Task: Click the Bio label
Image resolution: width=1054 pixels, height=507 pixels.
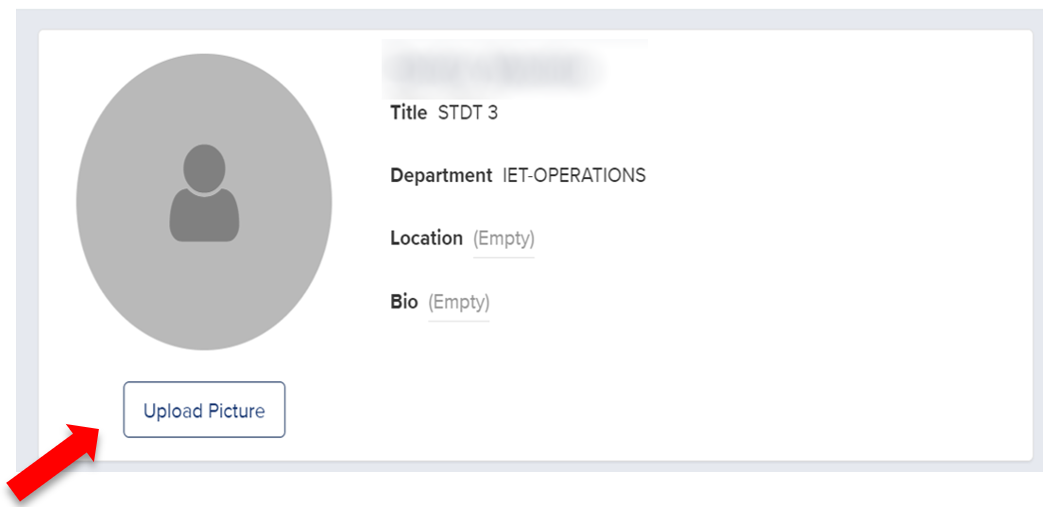Action: [x=404, y=302]
